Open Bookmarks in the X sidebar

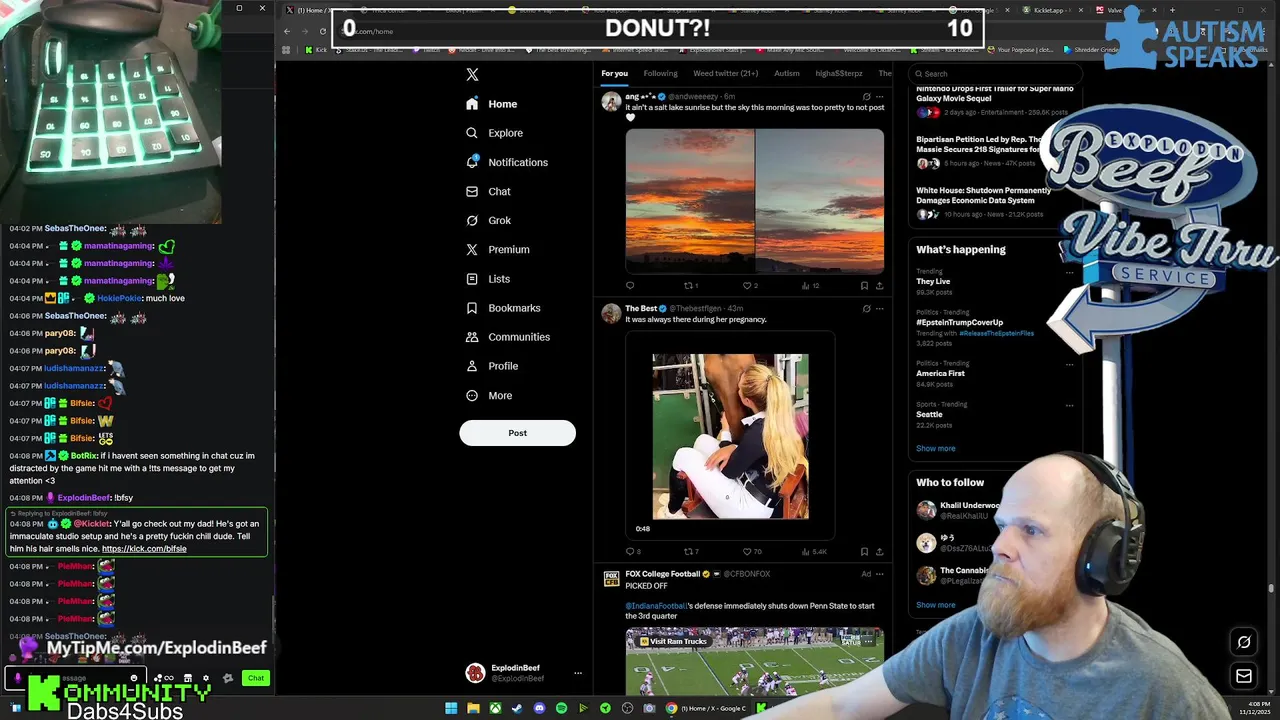pos(503,308)
